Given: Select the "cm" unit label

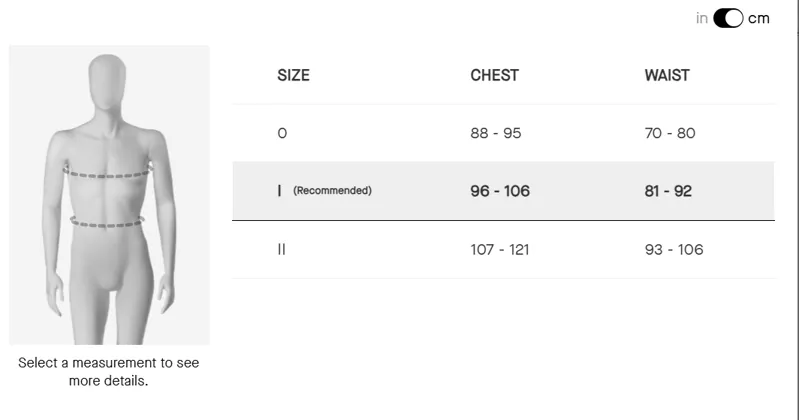Looking at the screenshot, I should (x=759, y=19).
